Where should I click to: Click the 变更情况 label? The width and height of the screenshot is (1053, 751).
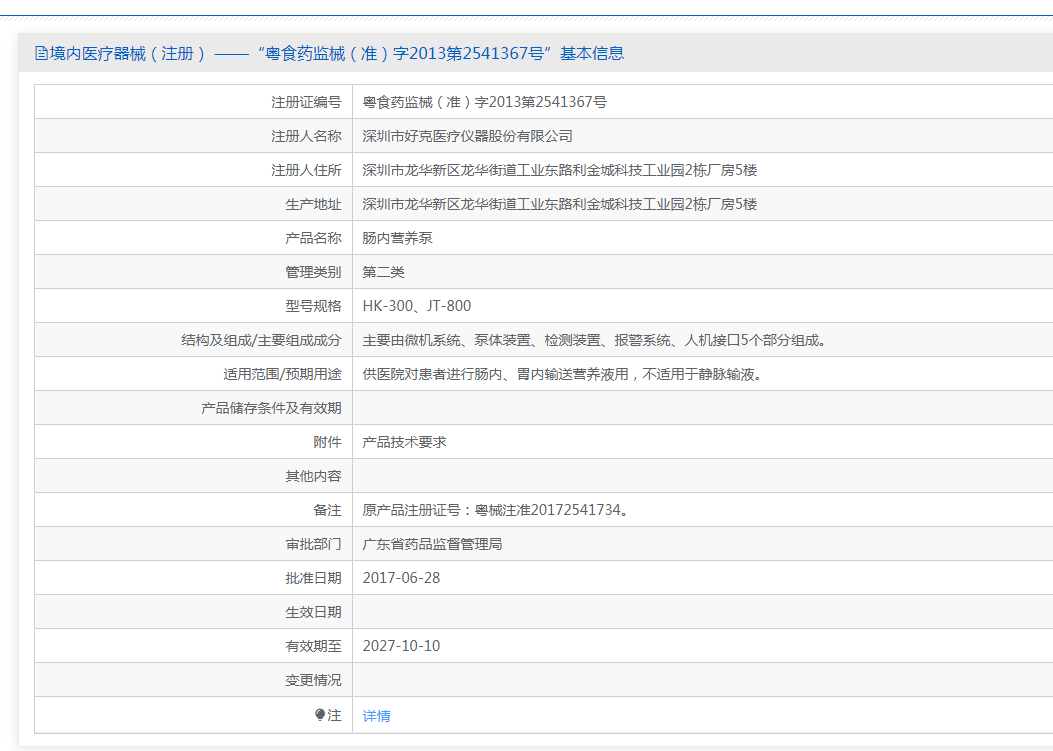(313, 680)
